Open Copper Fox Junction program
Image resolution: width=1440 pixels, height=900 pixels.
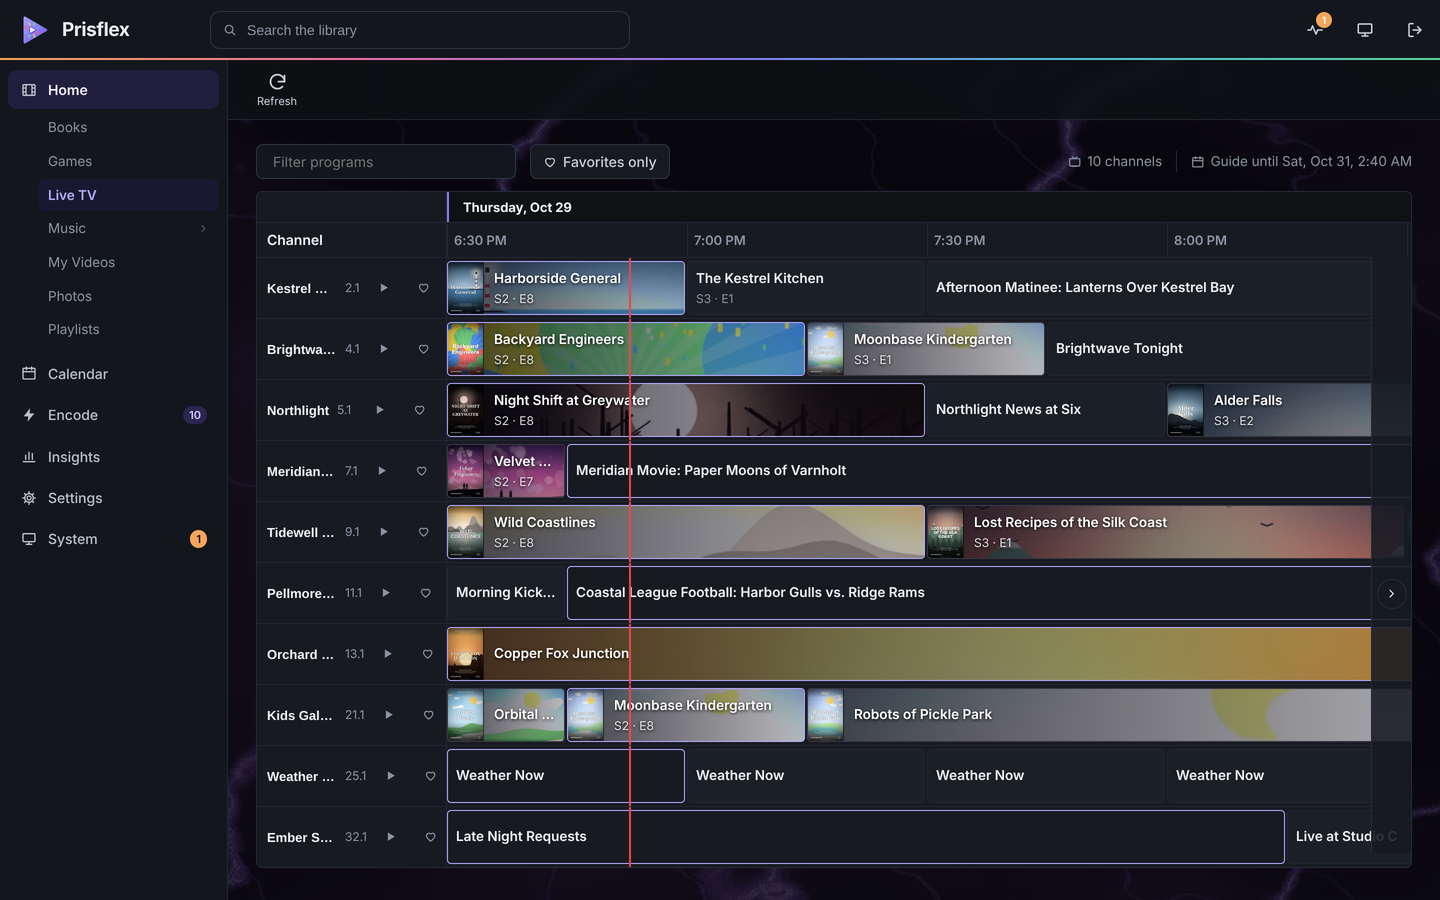pos(909,654)
